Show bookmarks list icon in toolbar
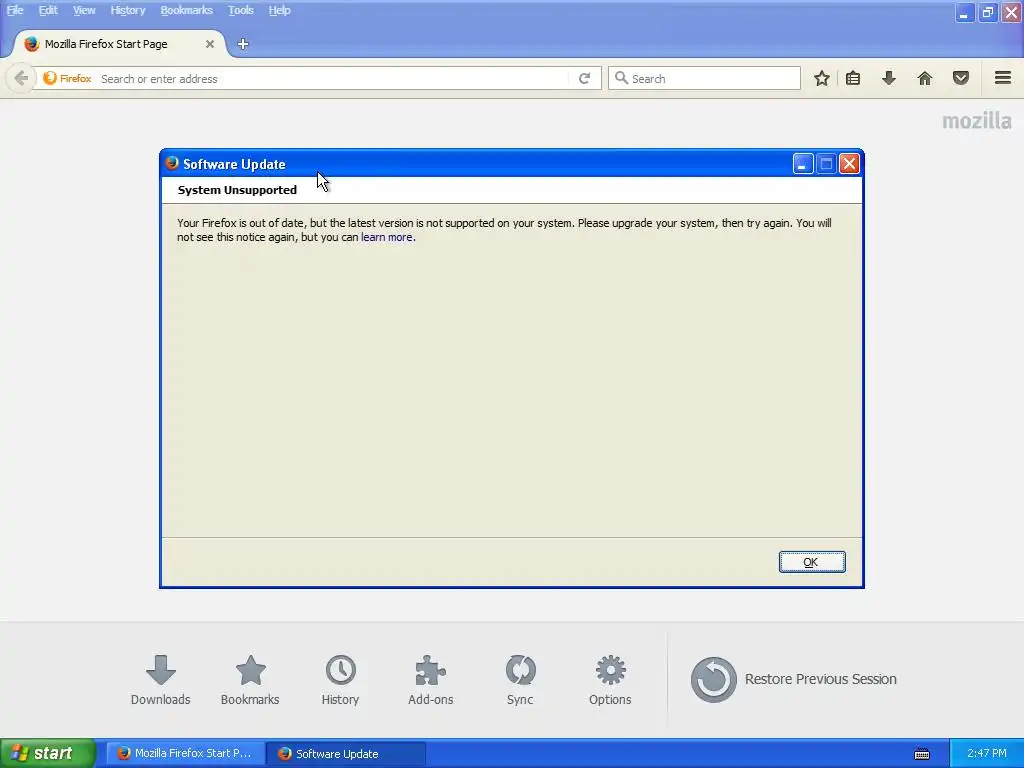Viewport: 1024px width, 768px height. 853,78
